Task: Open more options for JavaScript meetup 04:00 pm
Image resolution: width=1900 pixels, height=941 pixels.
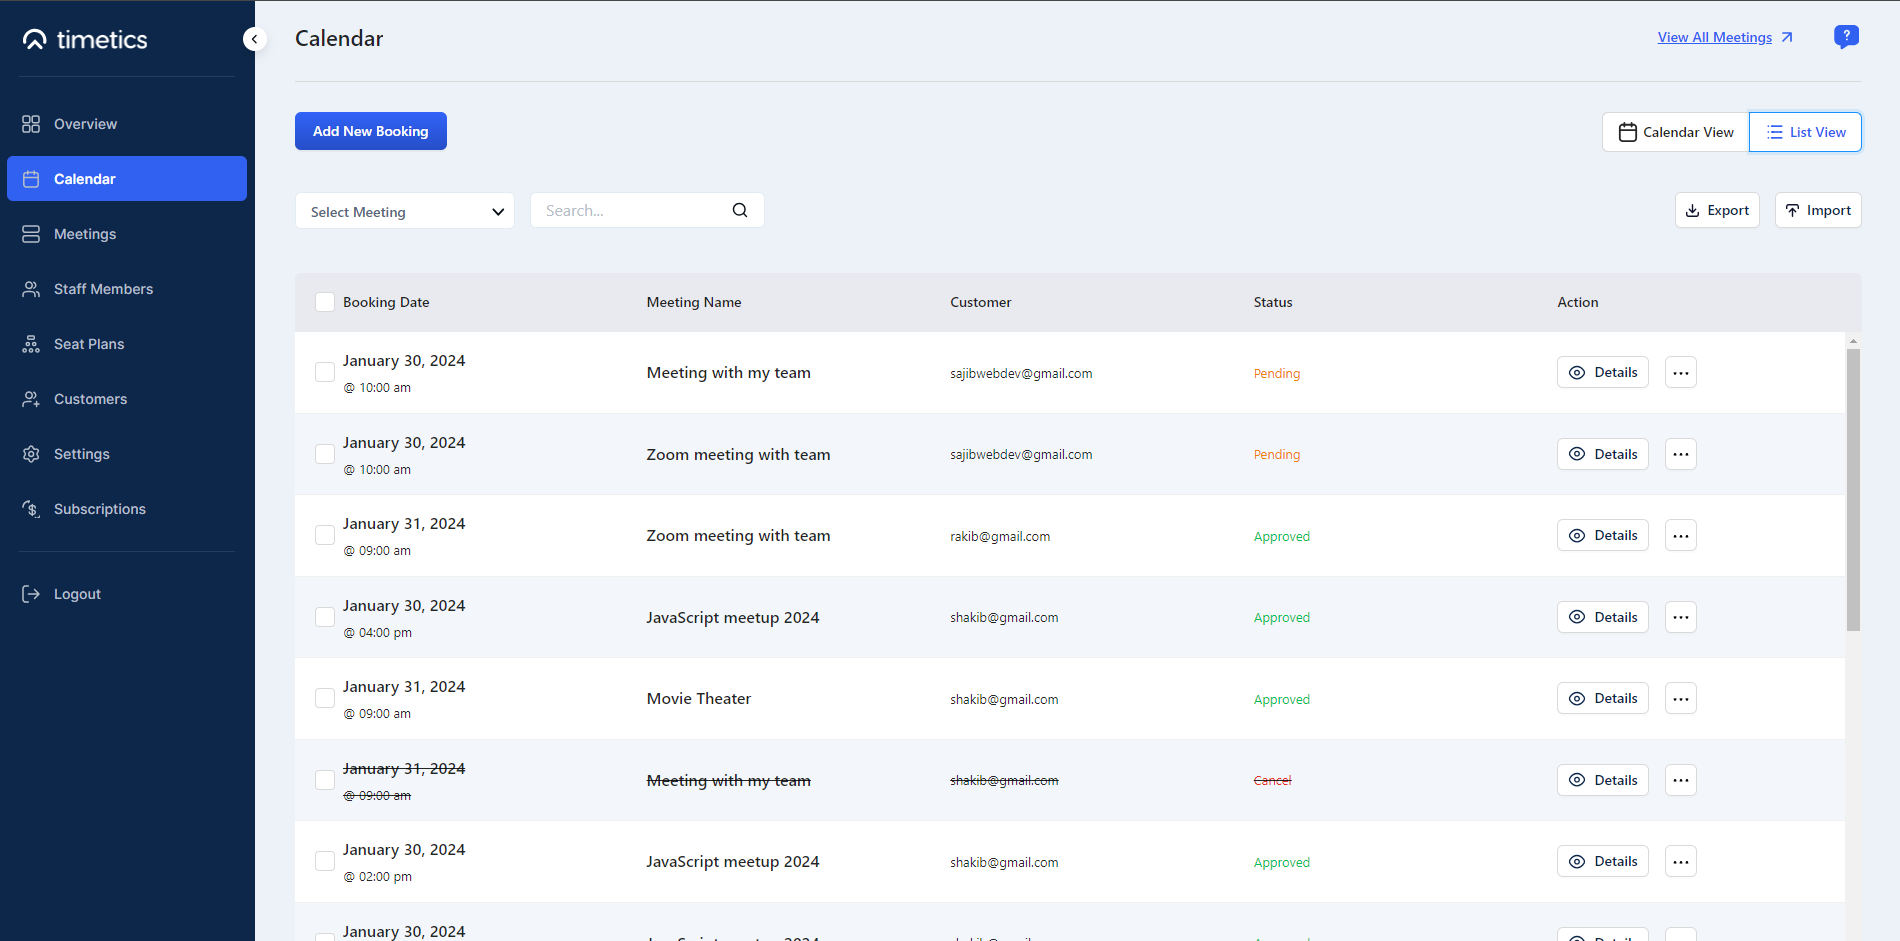Action: pos(1680,617)
